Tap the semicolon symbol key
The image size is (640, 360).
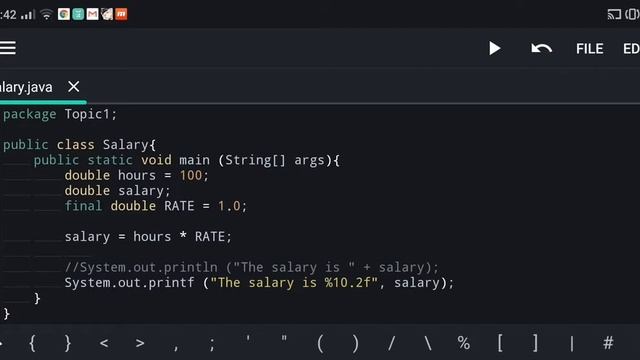(212, 344)
